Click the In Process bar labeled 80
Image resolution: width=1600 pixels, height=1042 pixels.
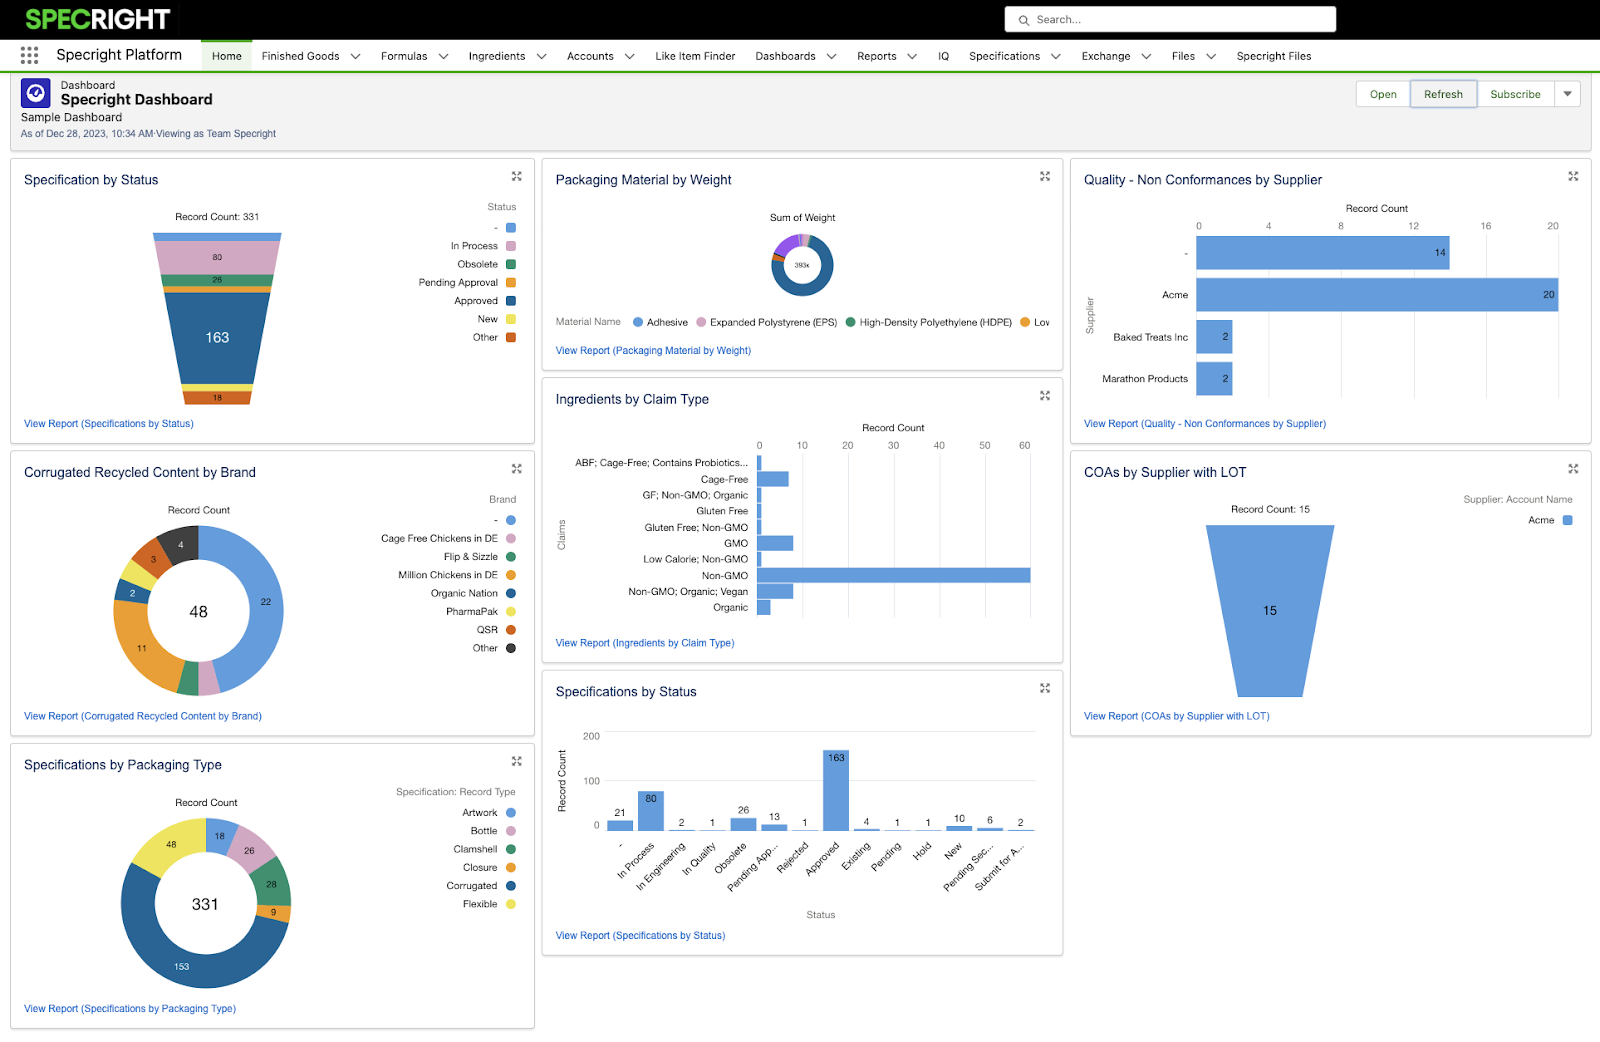point(651,811)
